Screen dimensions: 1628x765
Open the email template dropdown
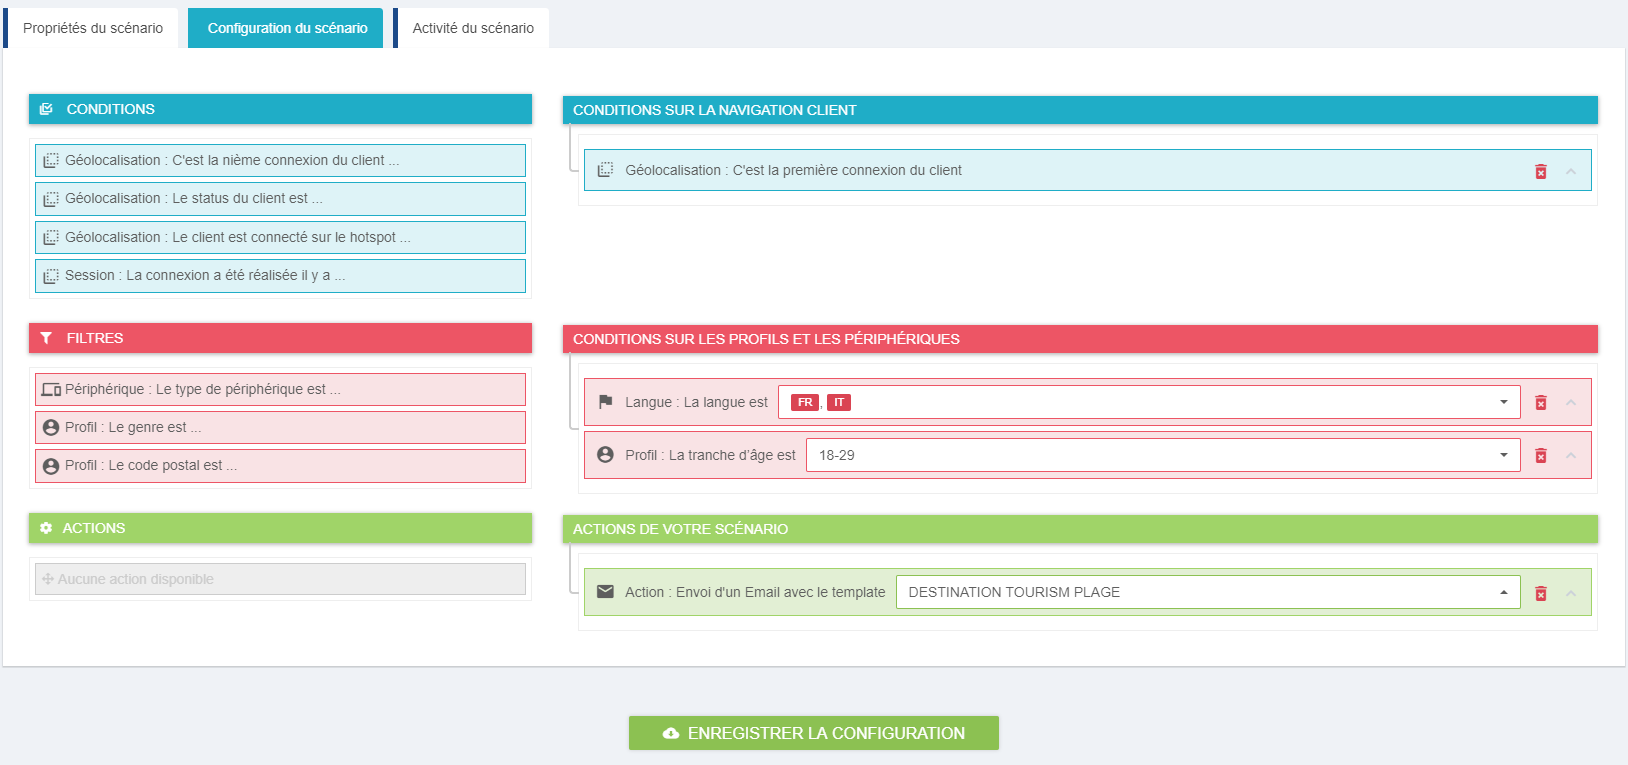pos(1502,592)
